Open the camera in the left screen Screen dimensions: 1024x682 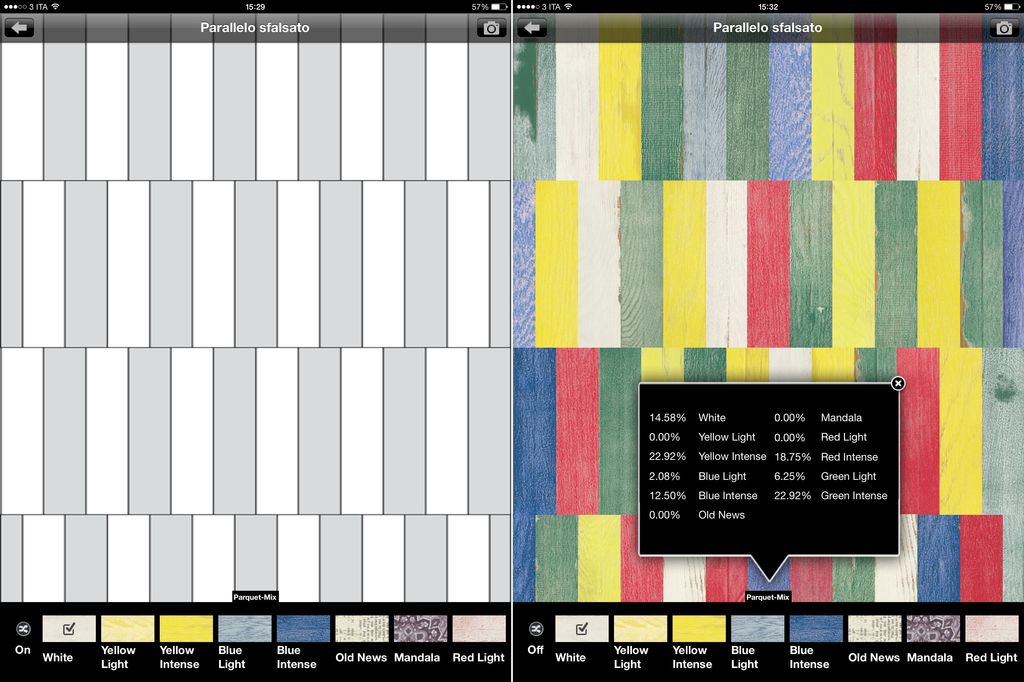[x=491, y=28]
